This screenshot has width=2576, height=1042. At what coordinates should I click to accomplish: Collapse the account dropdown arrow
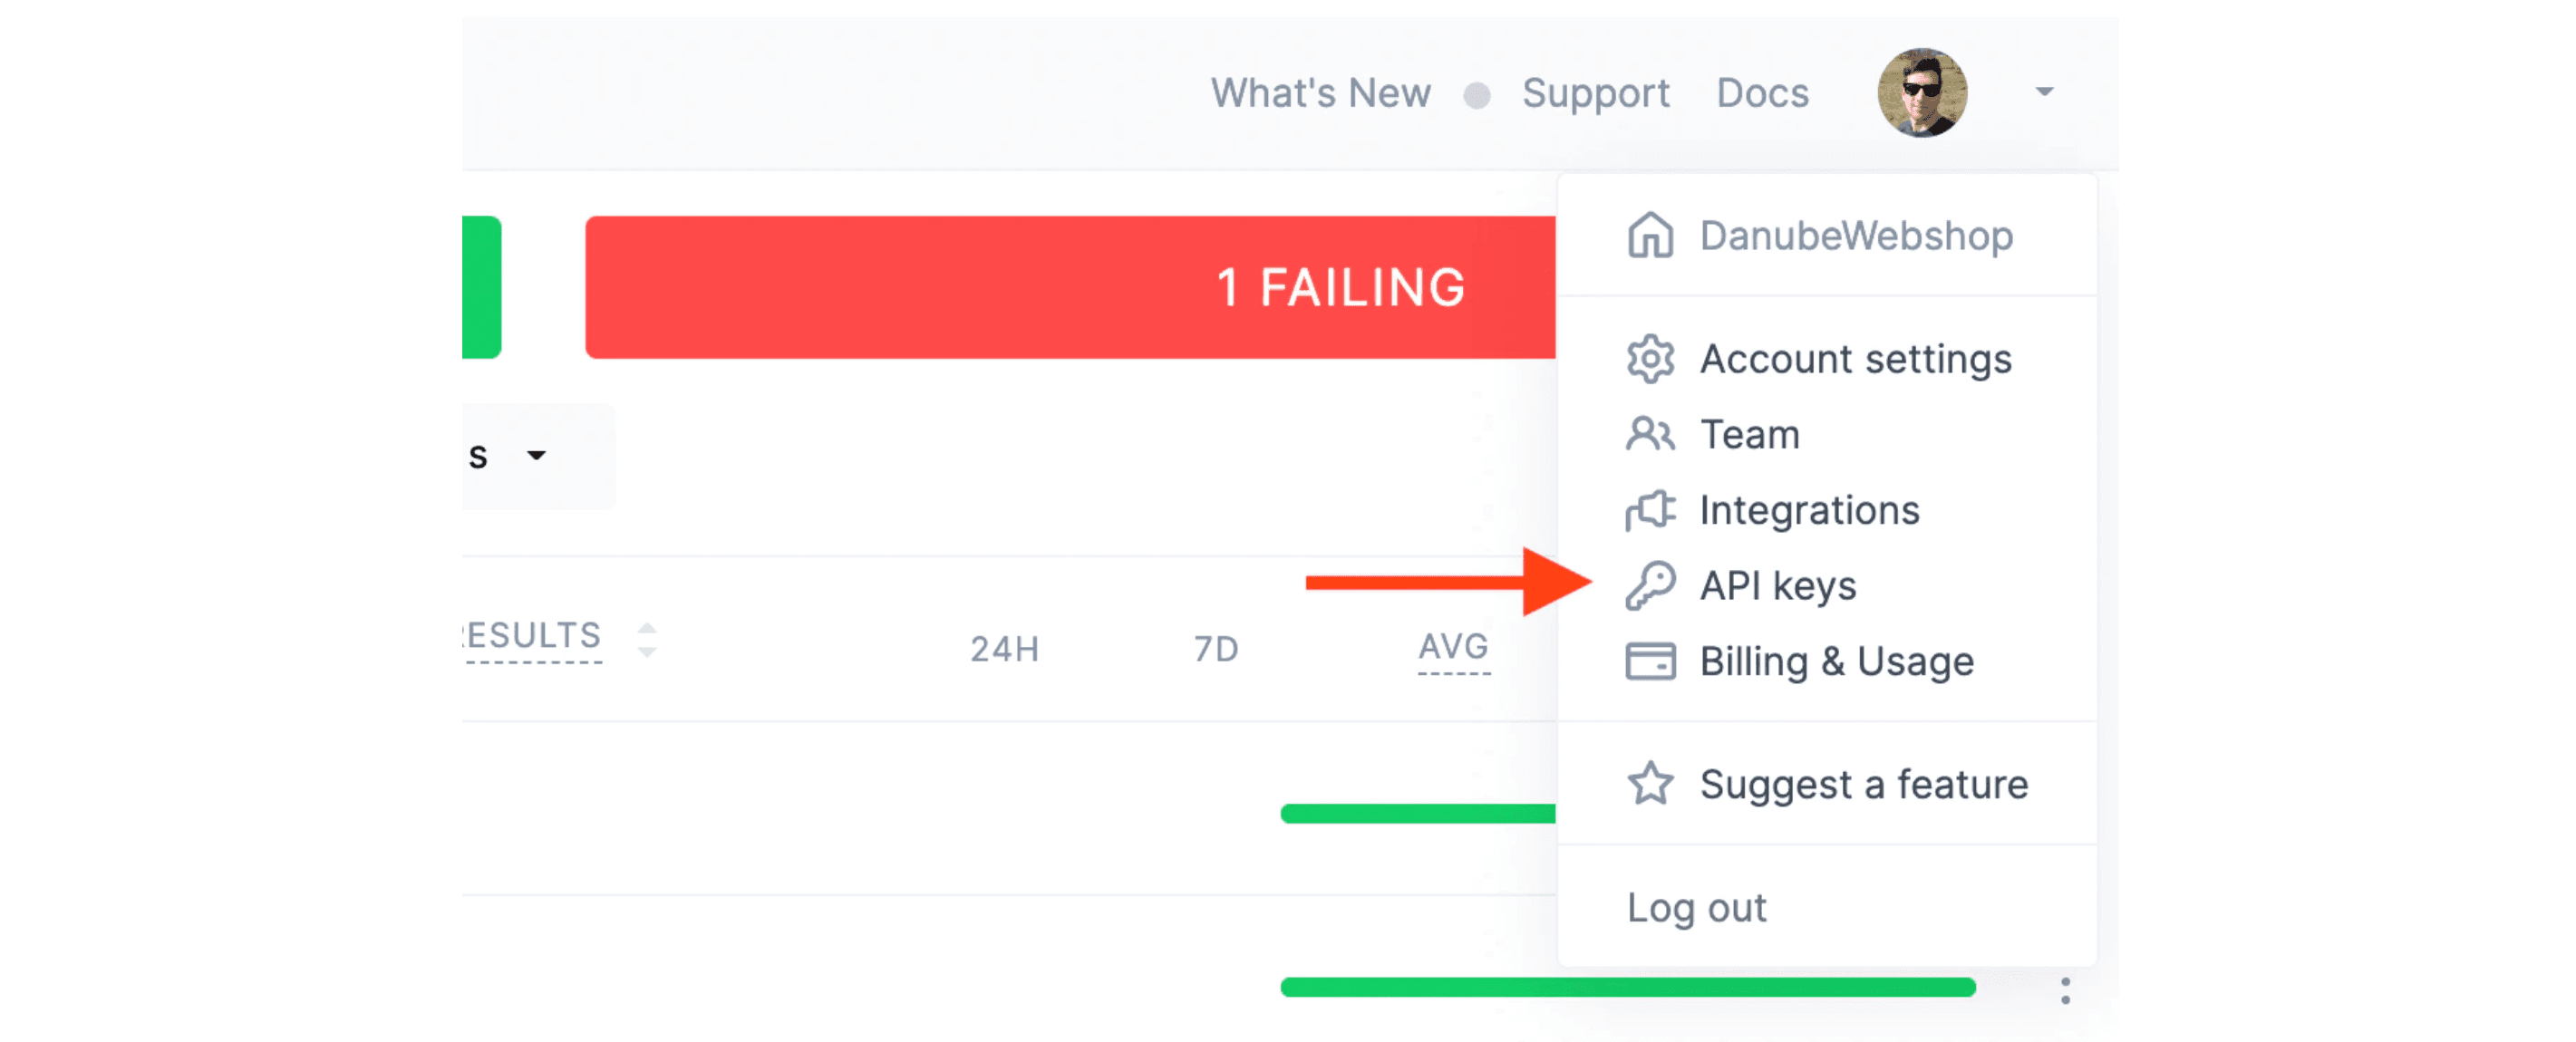coord(2043,92)
